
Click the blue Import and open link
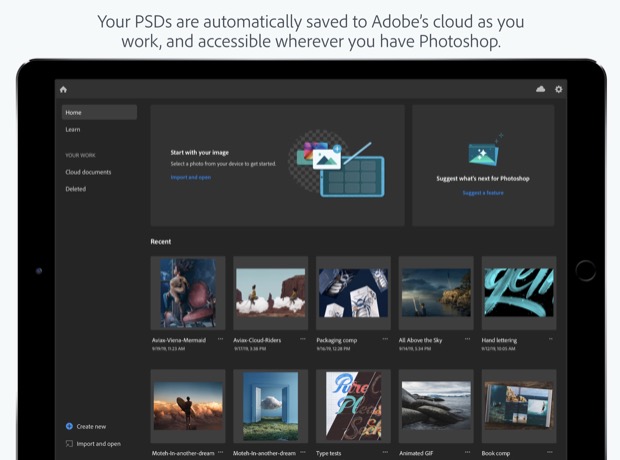click(x=191, y=178)
